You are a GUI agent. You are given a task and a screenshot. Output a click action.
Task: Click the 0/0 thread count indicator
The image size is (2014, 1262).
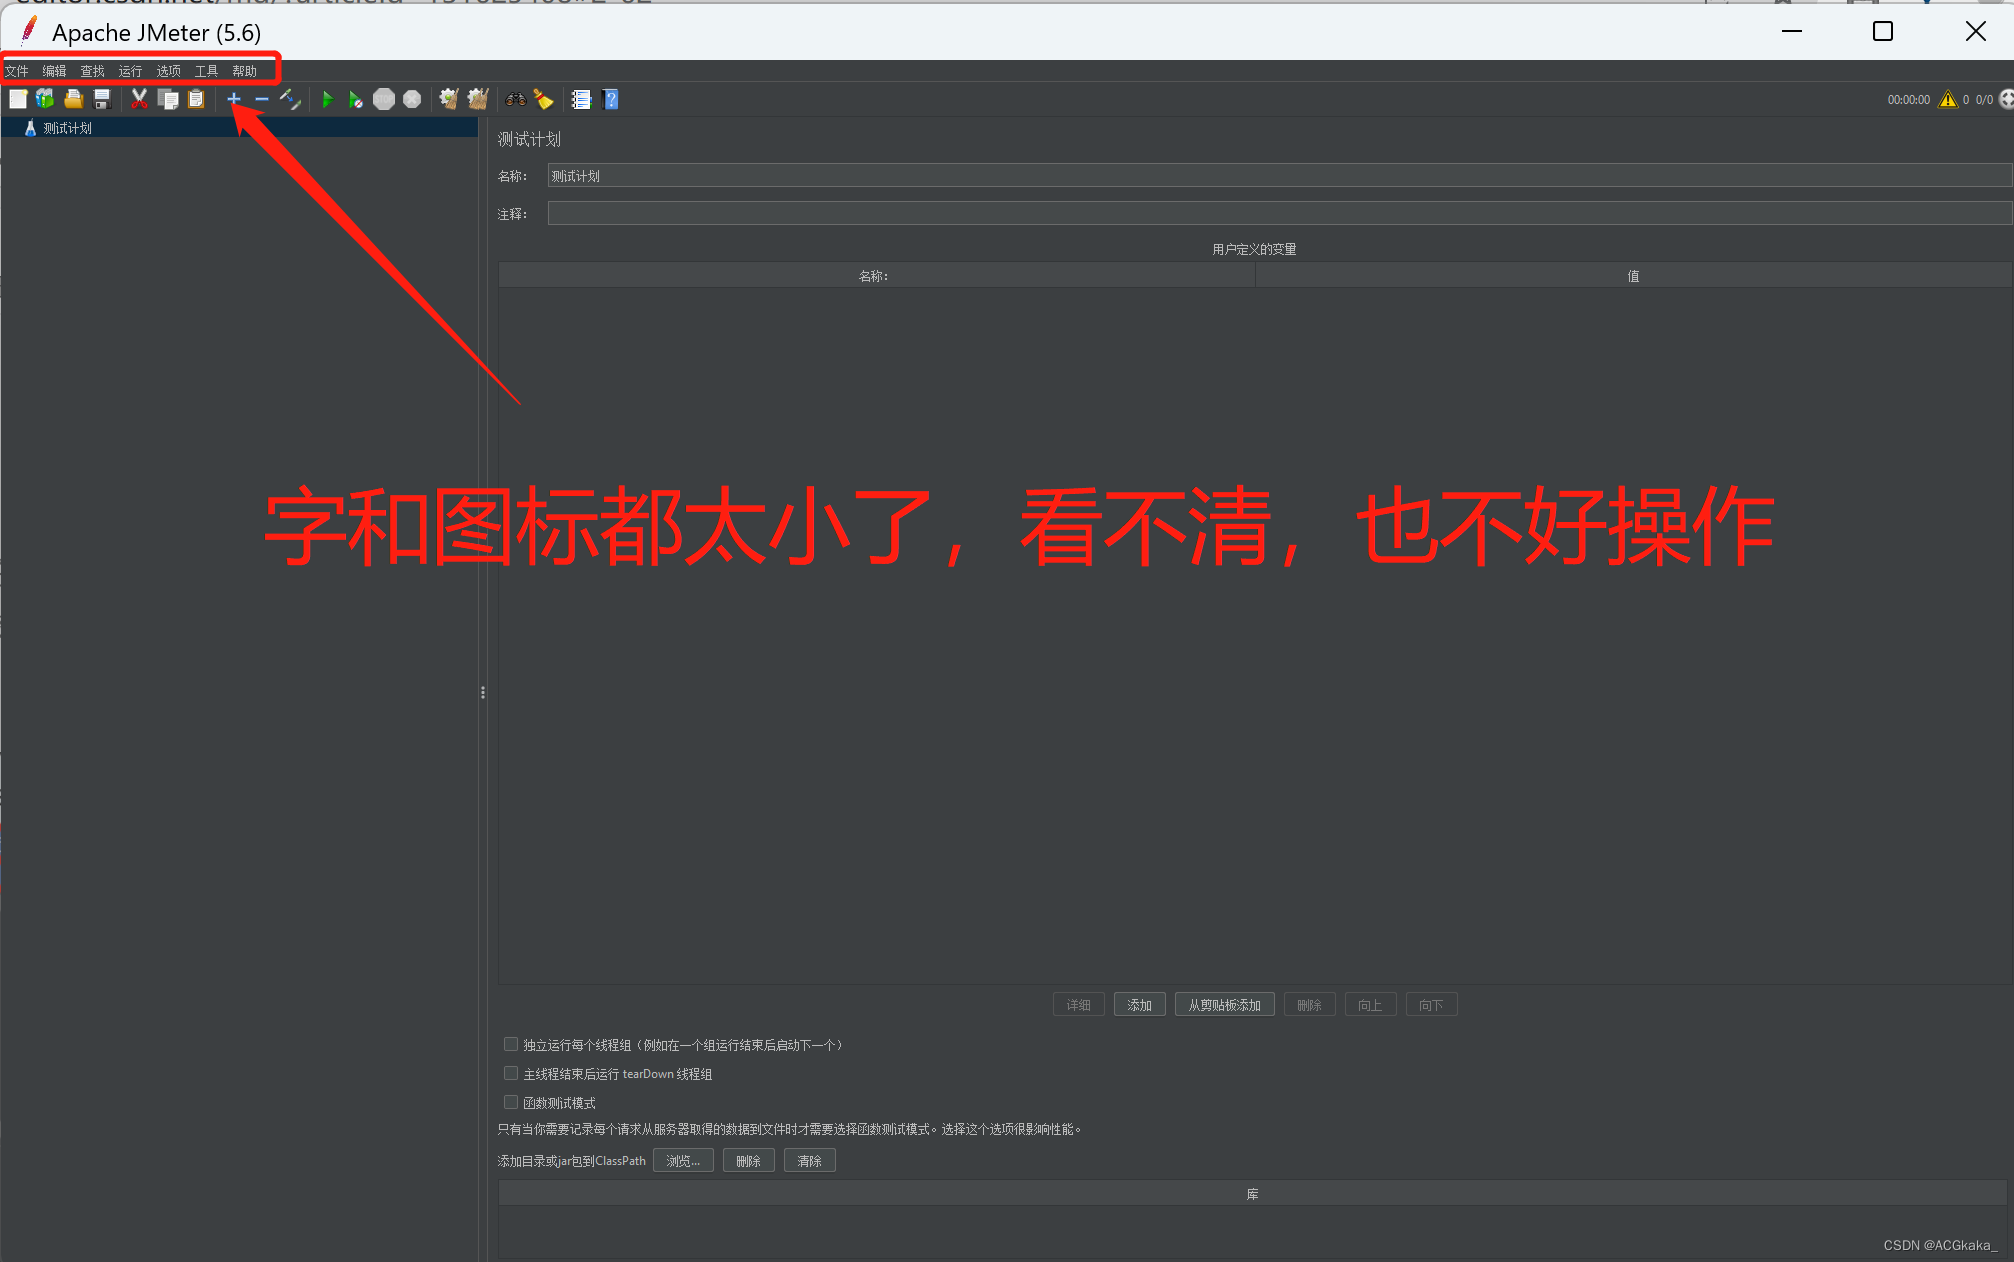[x=1984, y=100]
